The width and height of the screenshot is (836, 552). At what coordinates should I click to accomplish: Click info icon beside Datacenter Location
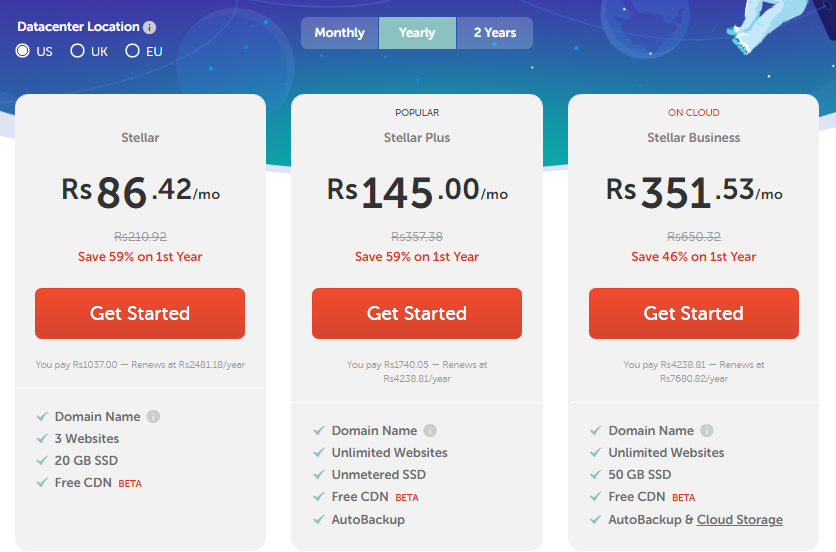(x=150, y=28)
